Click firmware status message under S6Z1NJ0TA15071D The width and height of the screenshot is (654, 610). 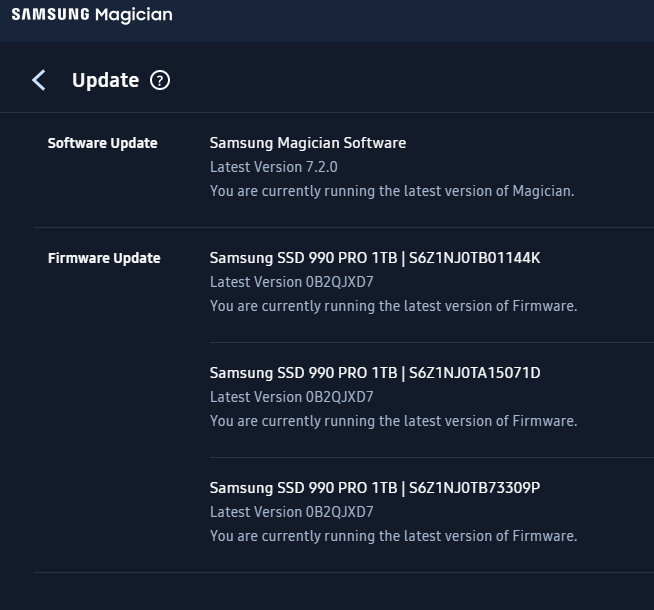pyautogui.click(x=393, y=421)
